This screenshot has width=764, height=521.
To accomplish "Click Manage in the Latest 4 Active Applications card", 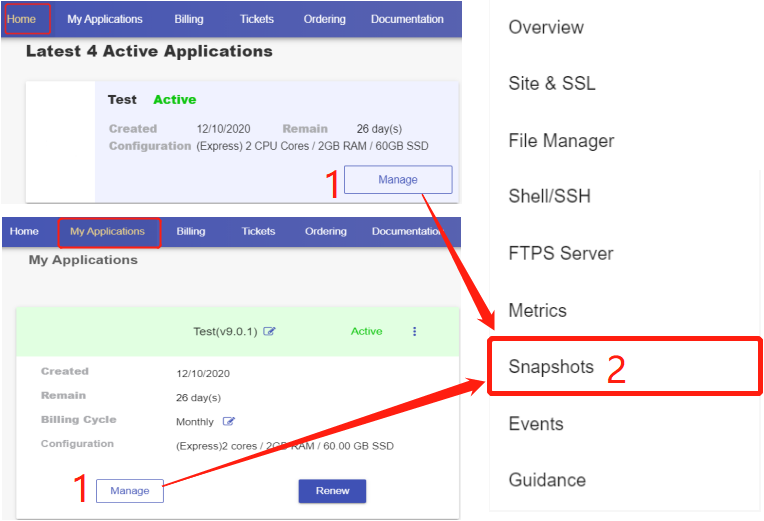I will point(397,180).
